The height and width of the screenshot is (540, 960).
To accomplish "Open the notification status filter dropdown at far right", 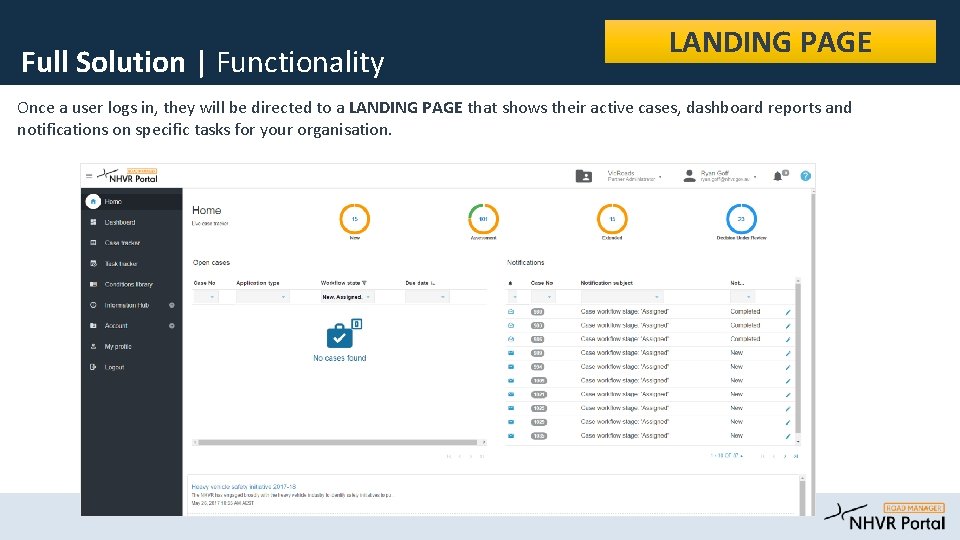I will [743, 297].
